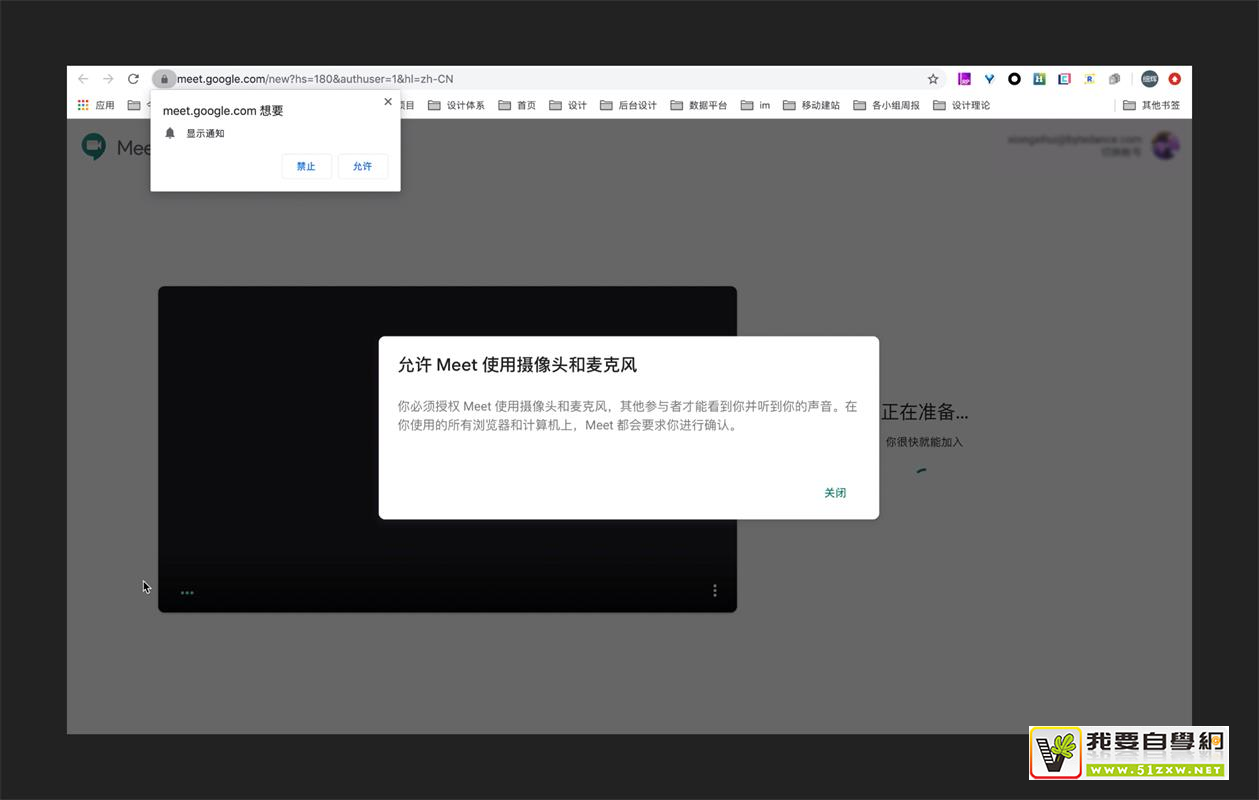Click the 禁止 button in notification popup

click(x=306, y=166)
